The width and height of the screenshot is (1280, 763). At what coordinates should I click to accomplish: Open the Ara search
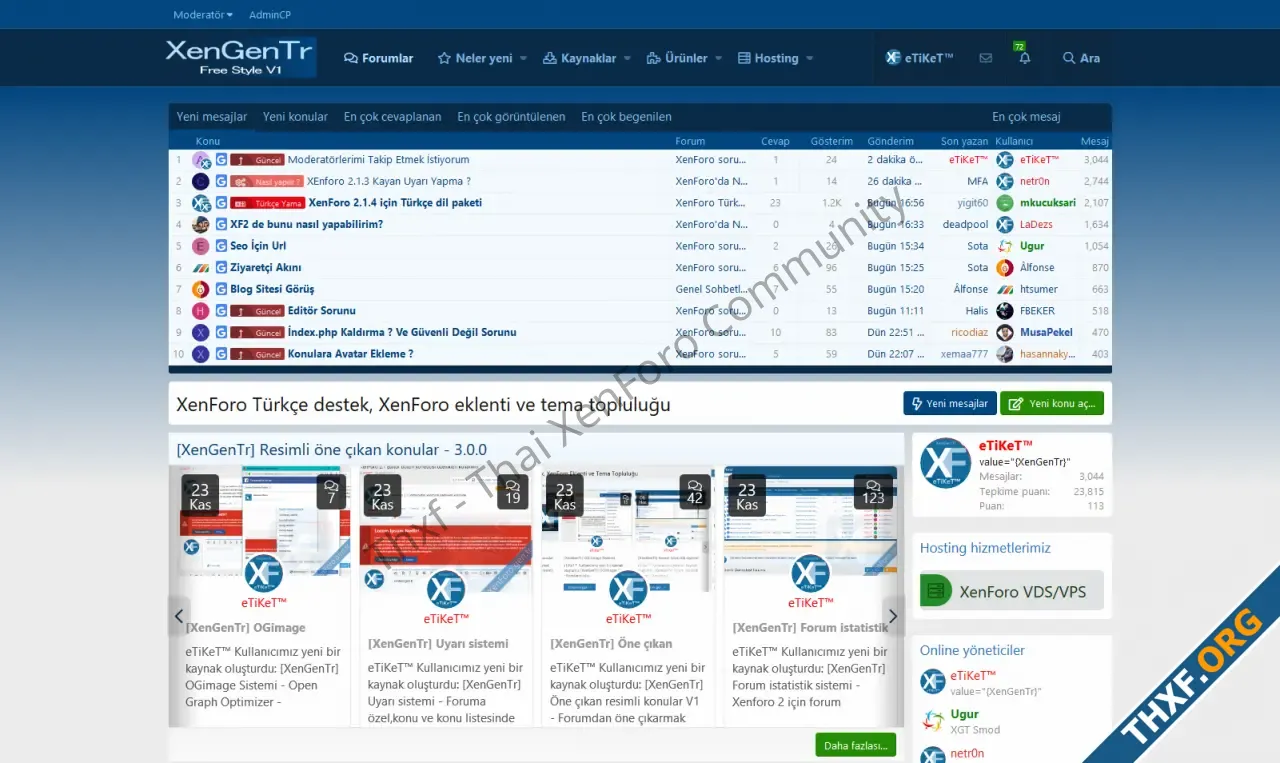coord(1081,58)
